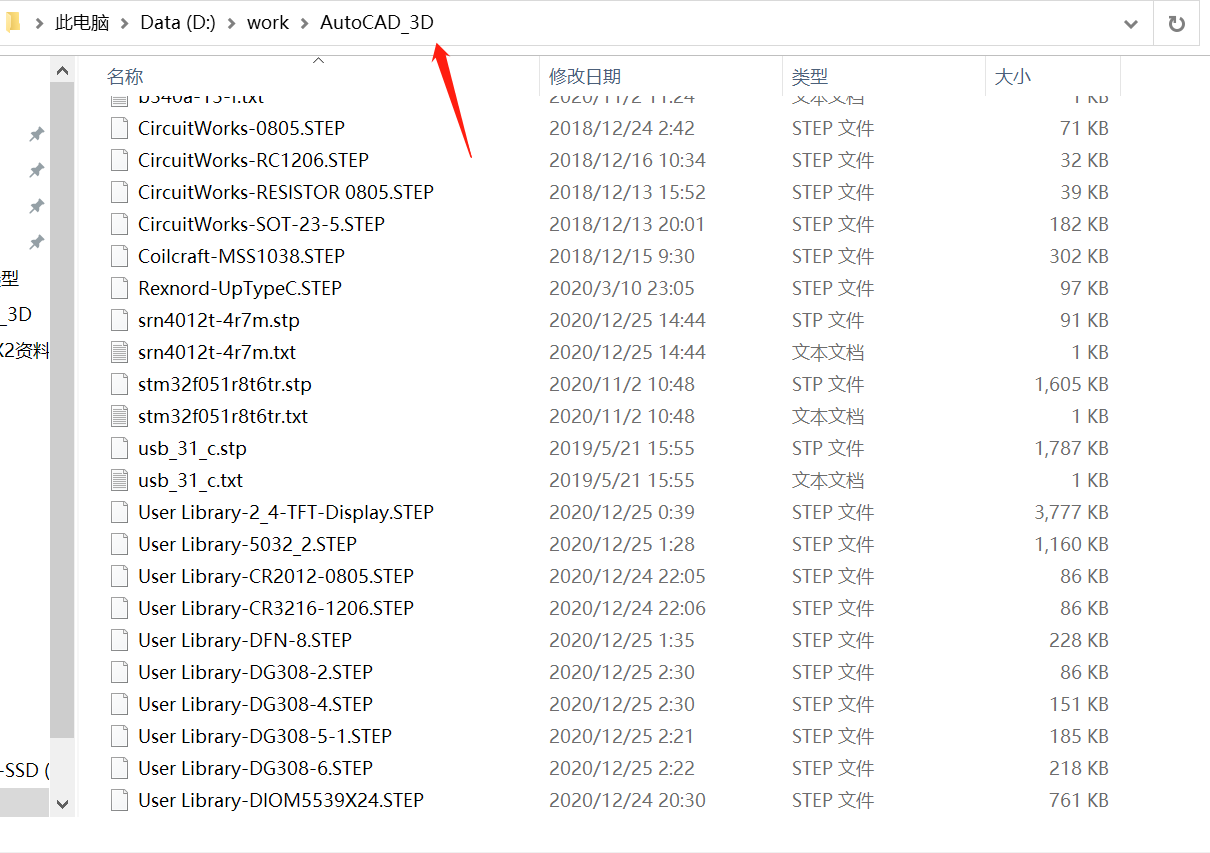Image resolution: width=1210 pixels, height=853 pixels.
Task: Select file name User Library-DIOM5539X24.STEP
Action: pyautogui.click(x=281, y=800)
